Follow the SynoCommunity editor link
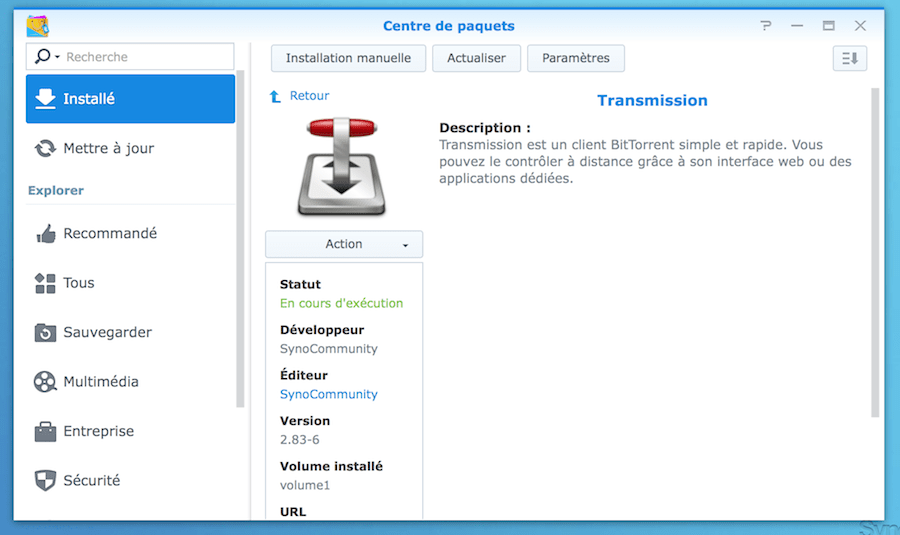 click(328, 394)
